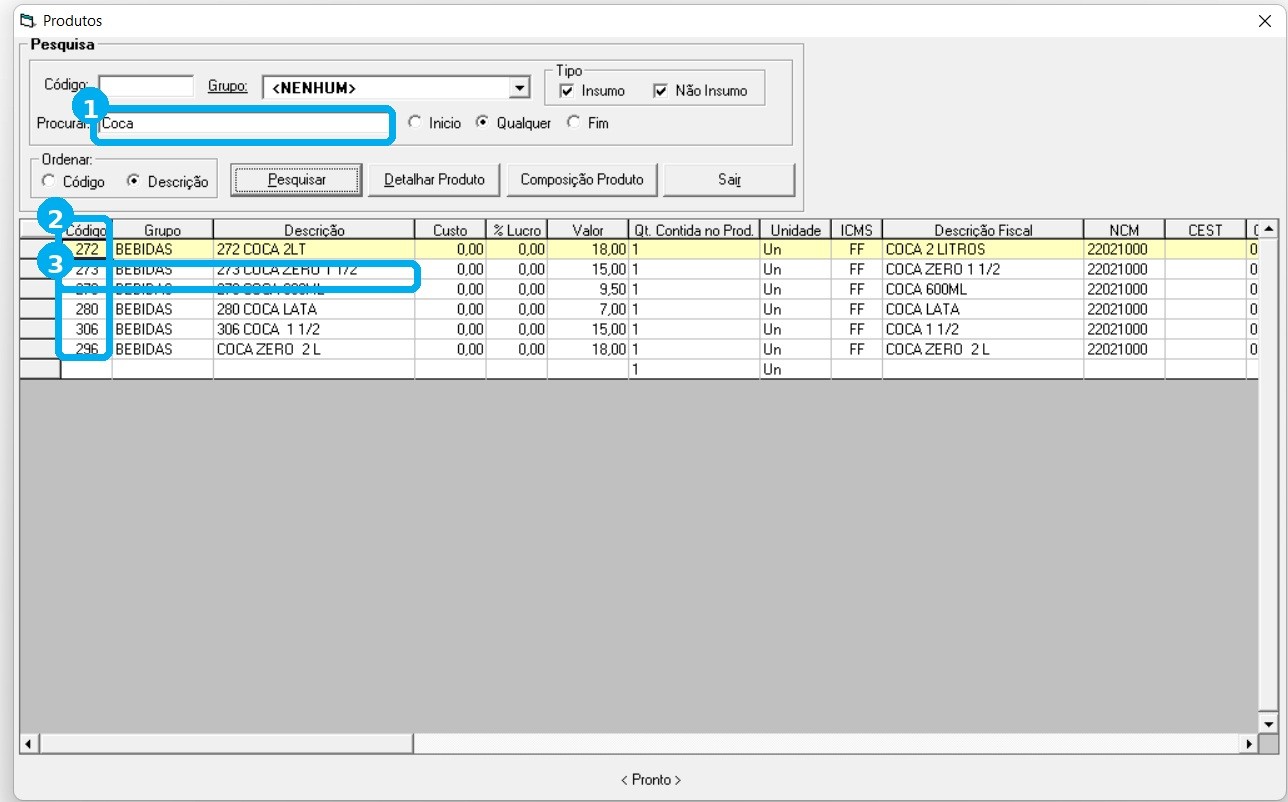Click the Valor column header
Viewport: 1288px width, 802px height.
[588, 230]
